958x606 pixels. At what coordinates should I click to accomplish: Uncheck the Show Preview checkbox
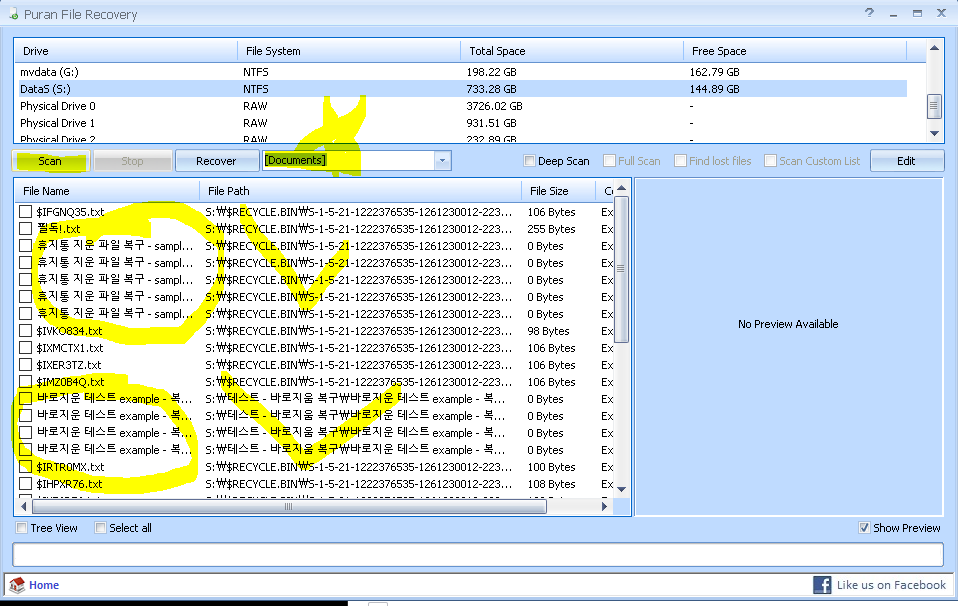pyautogui.click(x=864, y=528)
